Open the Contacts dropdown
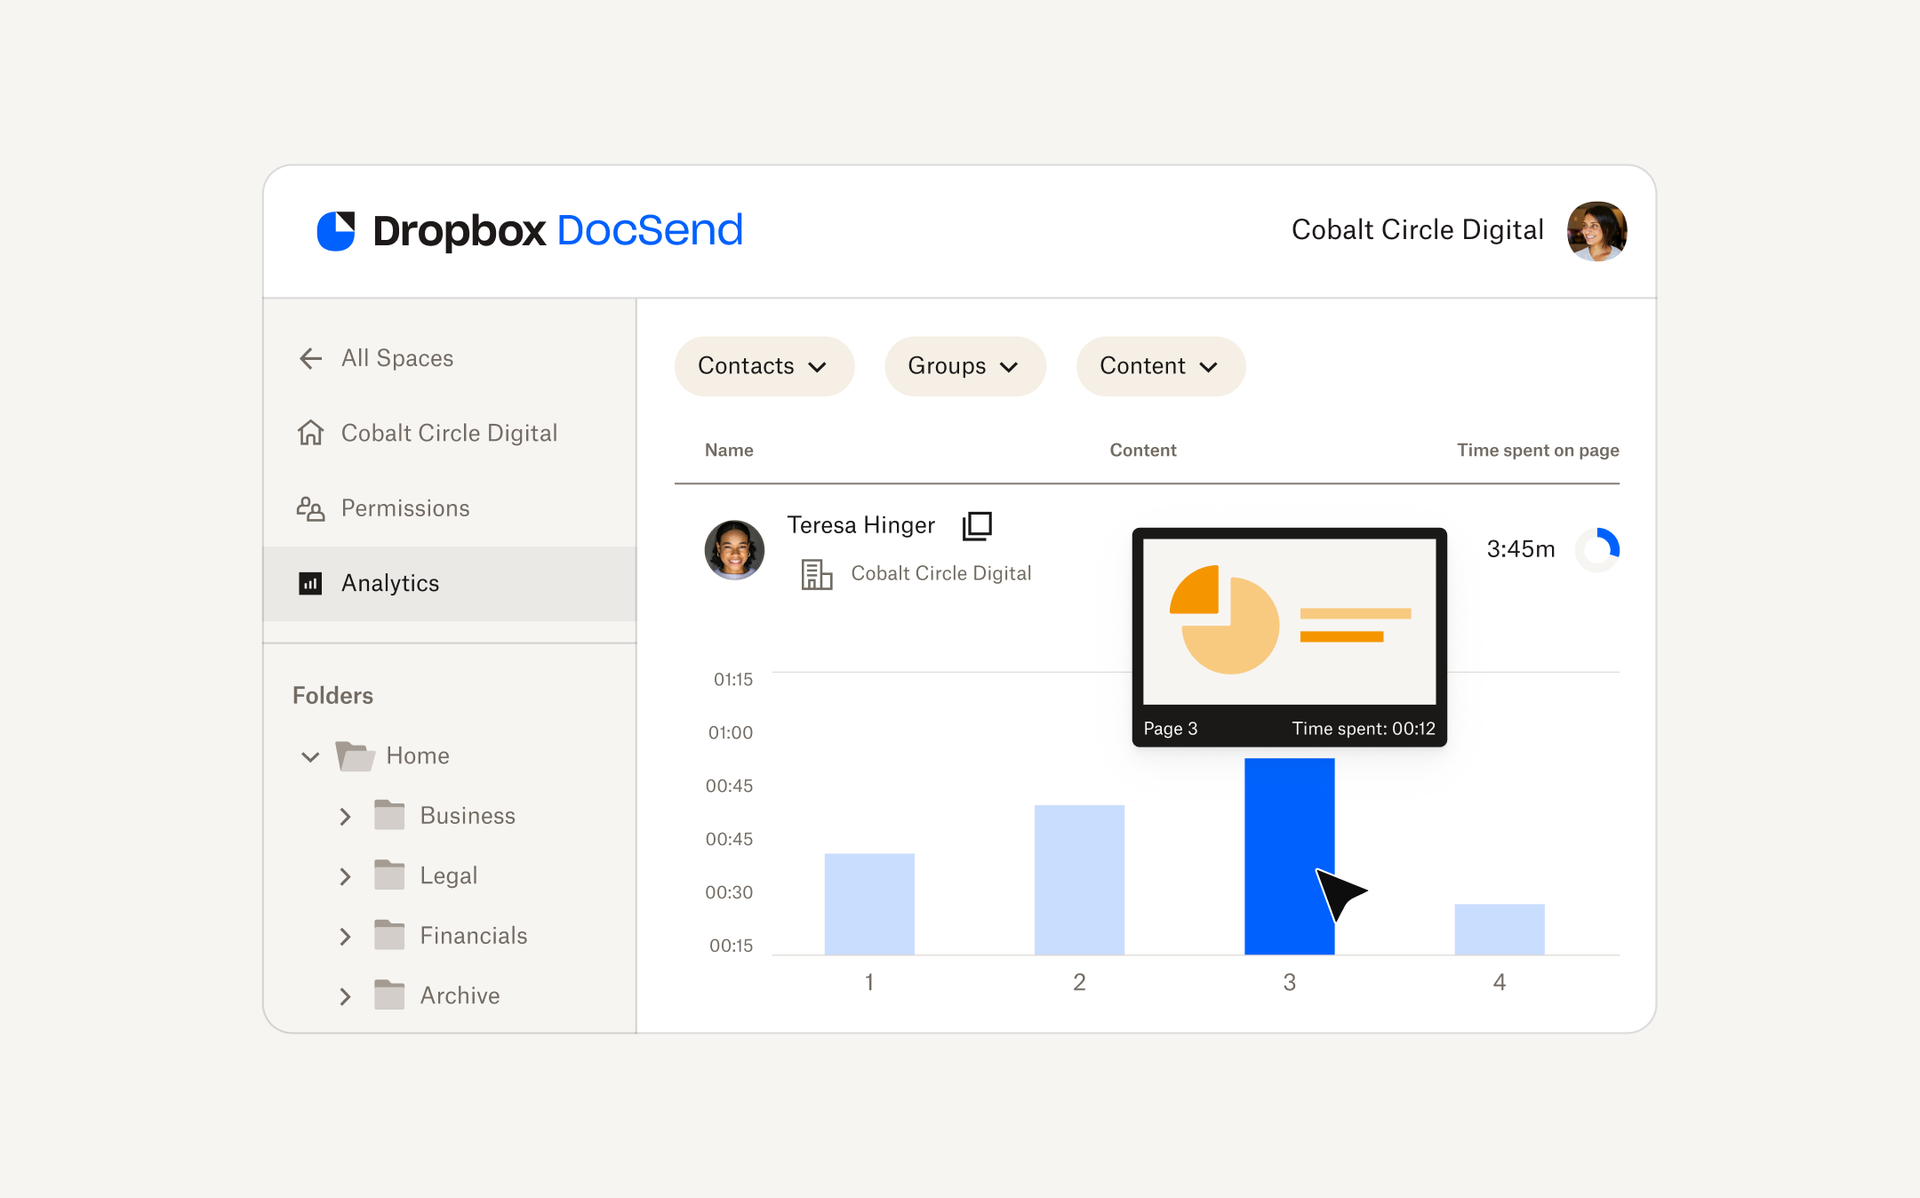The height and width of the screenshot is (1198, 1920). click(764, 366)
